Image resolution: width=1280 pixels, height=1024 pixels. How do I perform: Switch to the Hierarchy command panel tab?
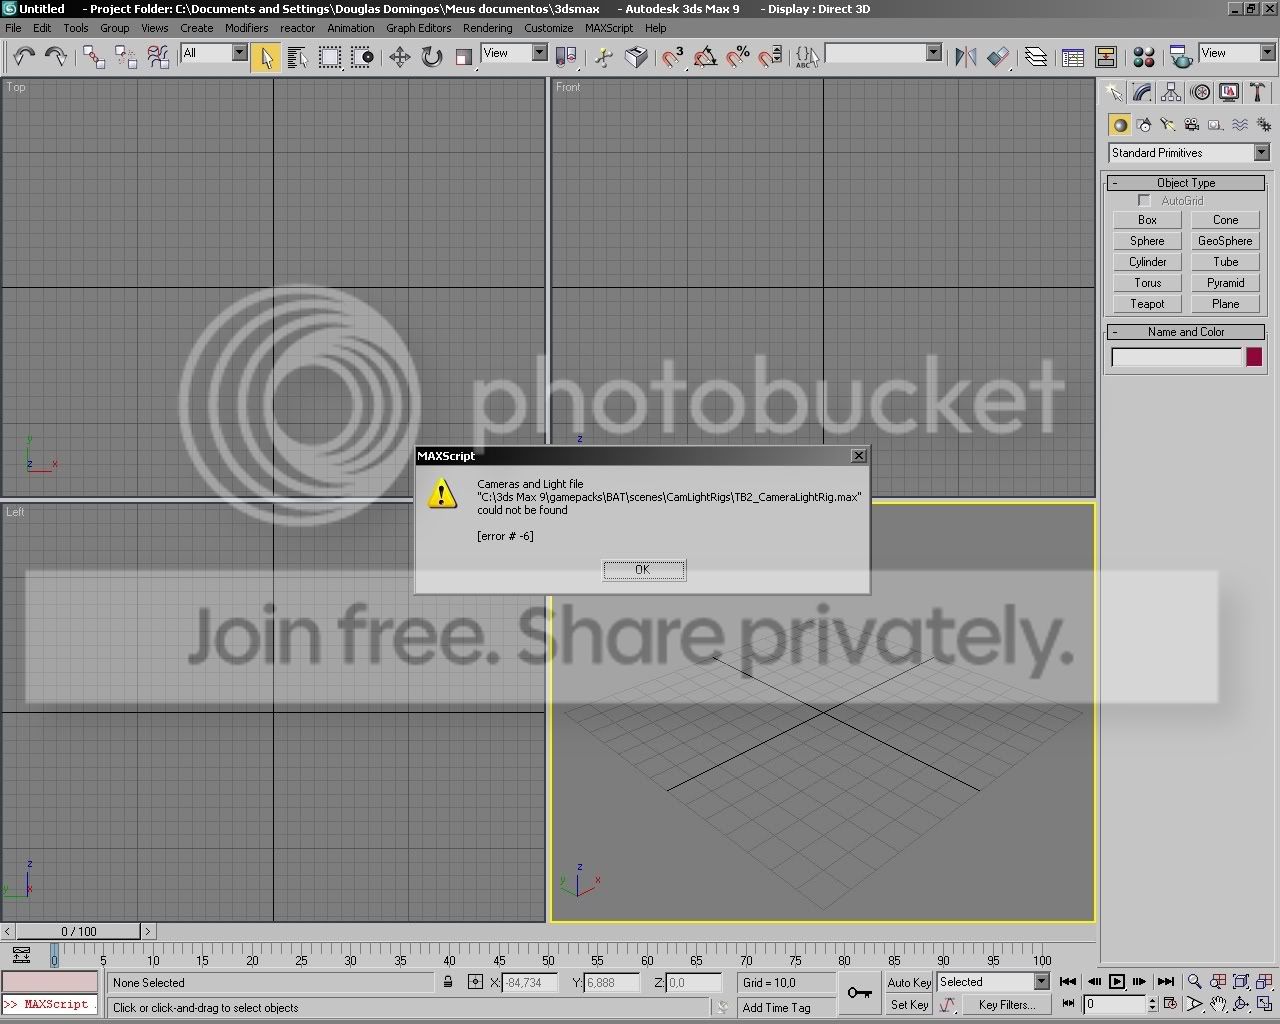(x=1171, y=93)
